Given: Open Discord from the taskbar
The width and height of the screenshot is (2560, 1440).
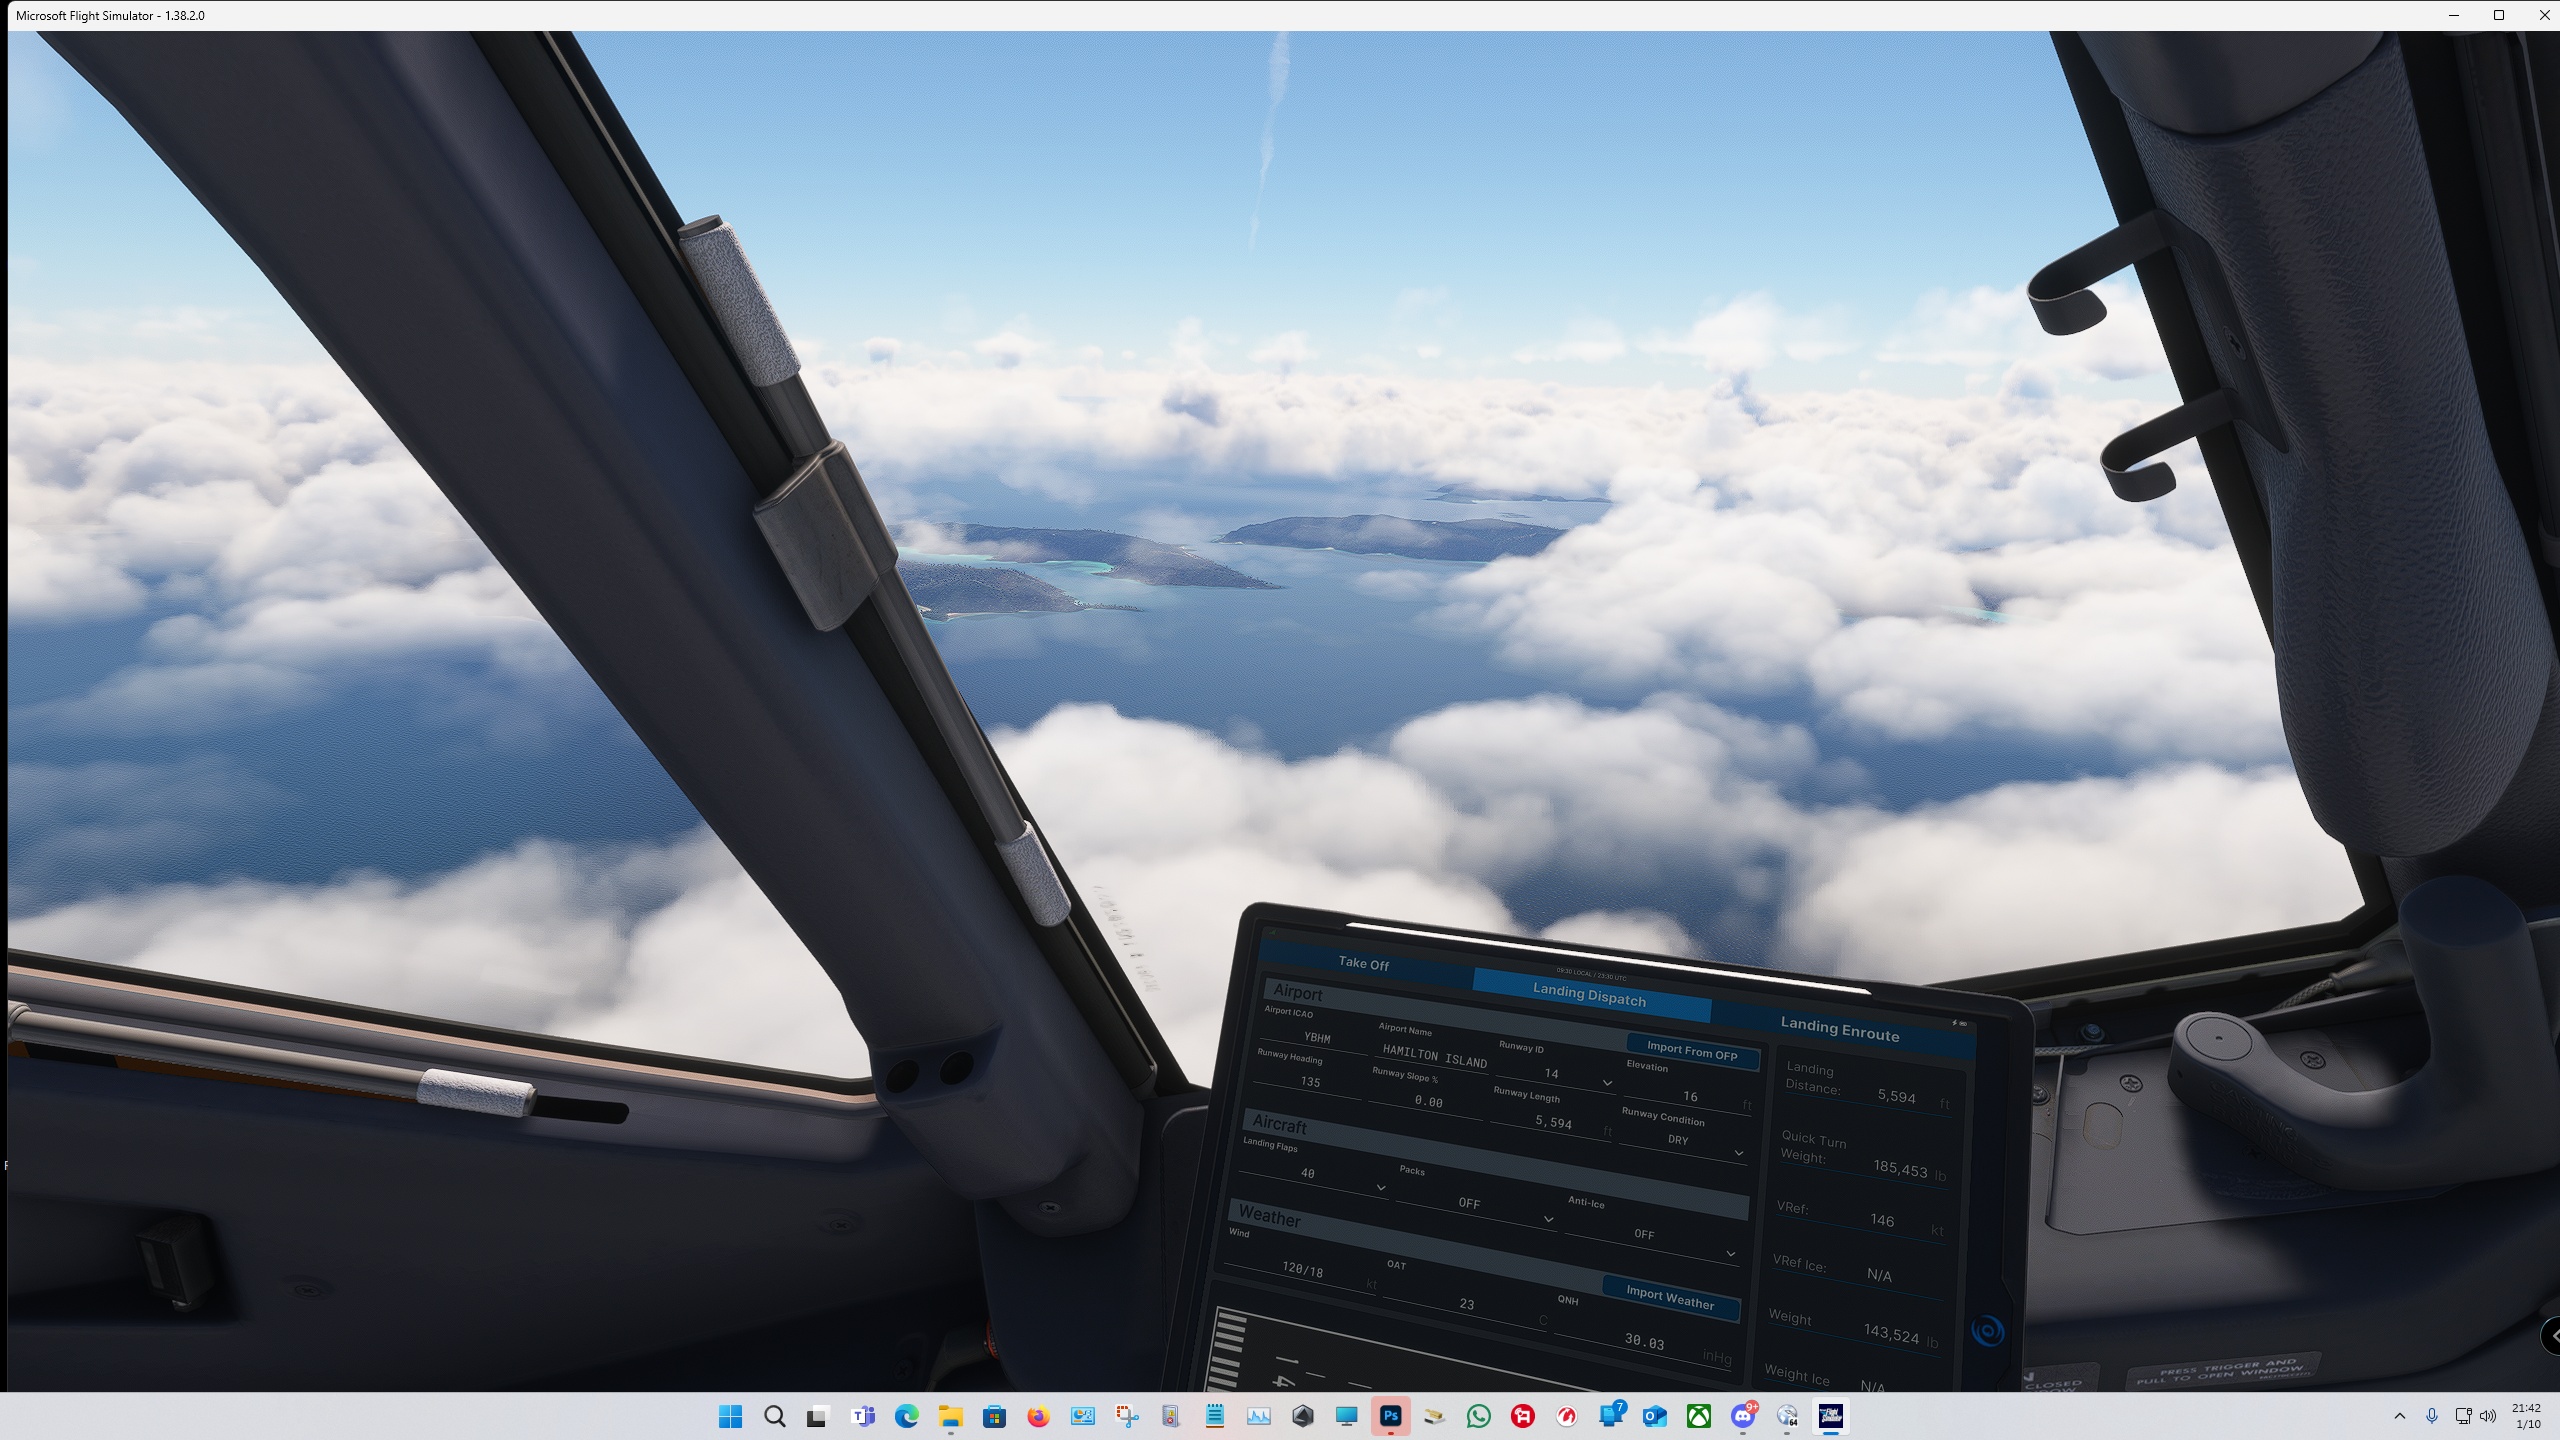Looking at the screenshot, I should pos(1743,1416).
